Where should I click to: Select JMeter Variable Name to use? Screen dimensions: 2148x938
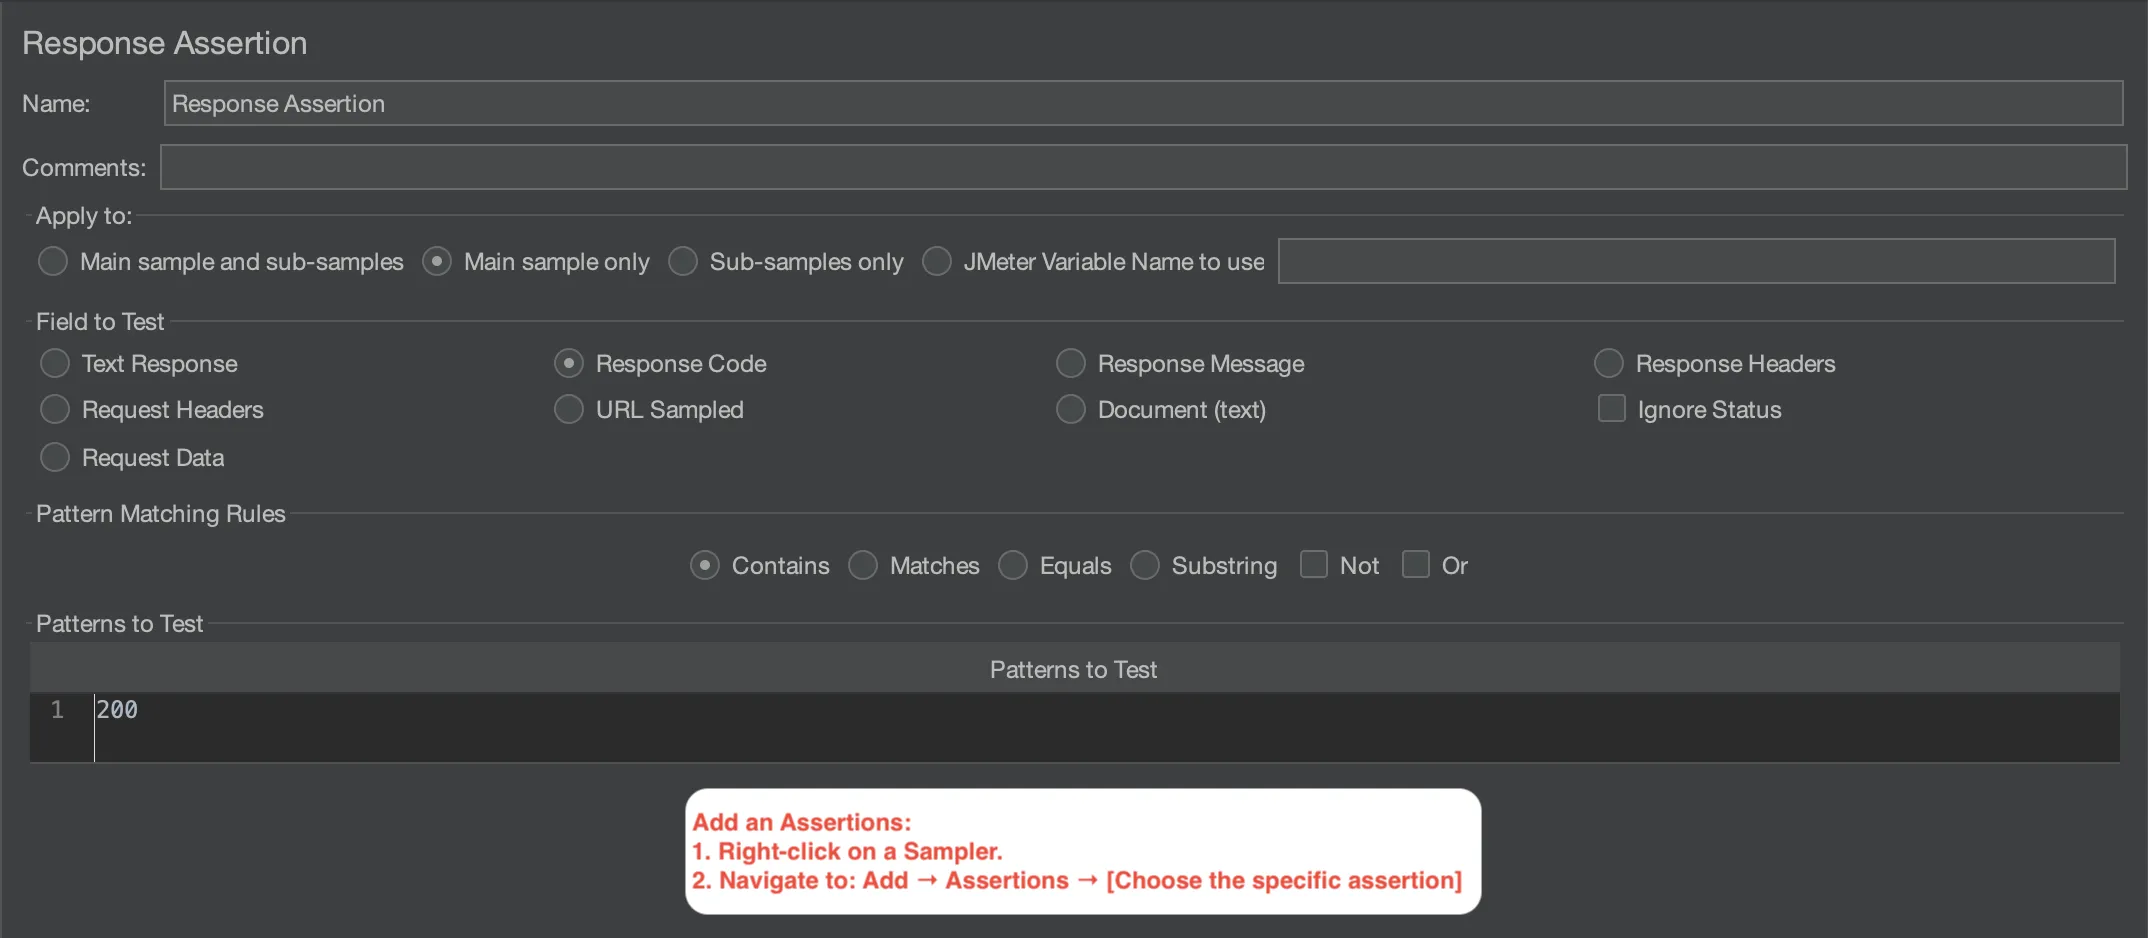click(937, 262)
